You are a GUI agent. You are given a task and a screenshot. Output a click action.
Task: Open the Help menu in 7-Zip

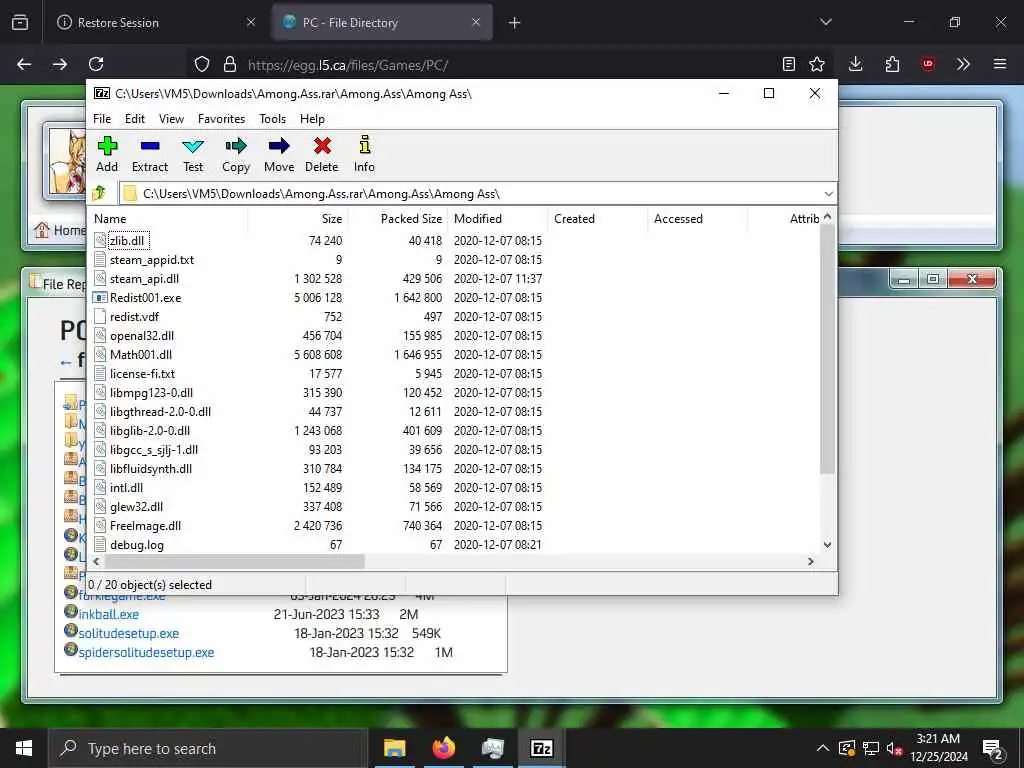(312, 119)
